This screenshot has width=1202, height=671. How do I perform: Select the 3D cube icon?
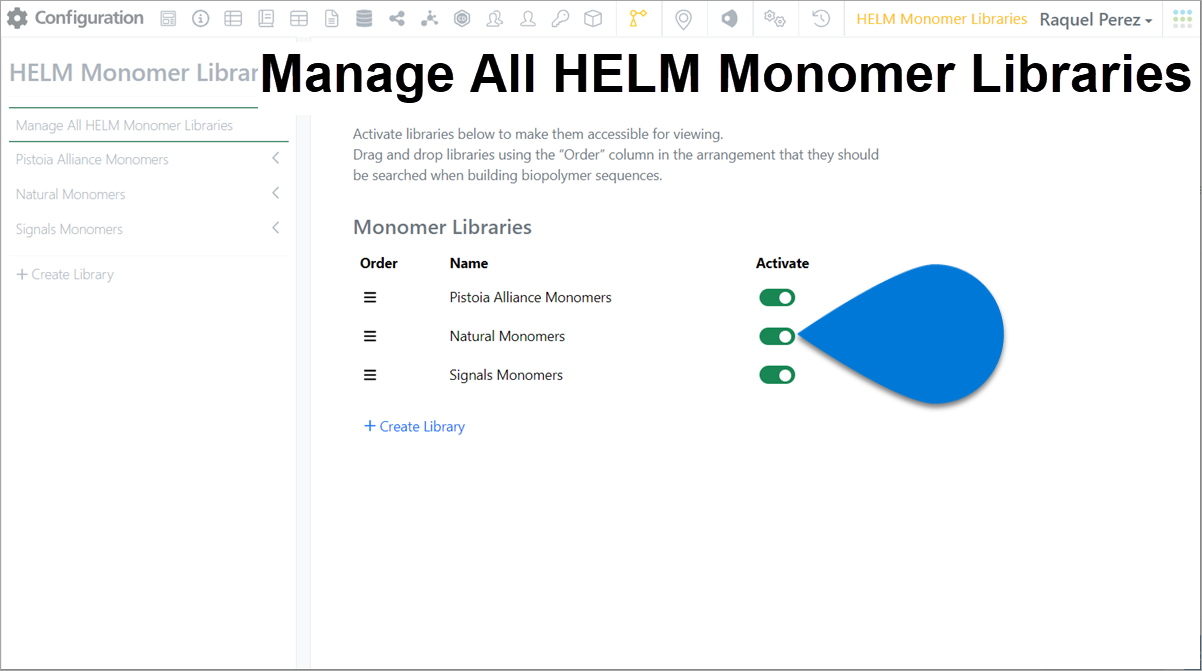[x=593, y=19]
